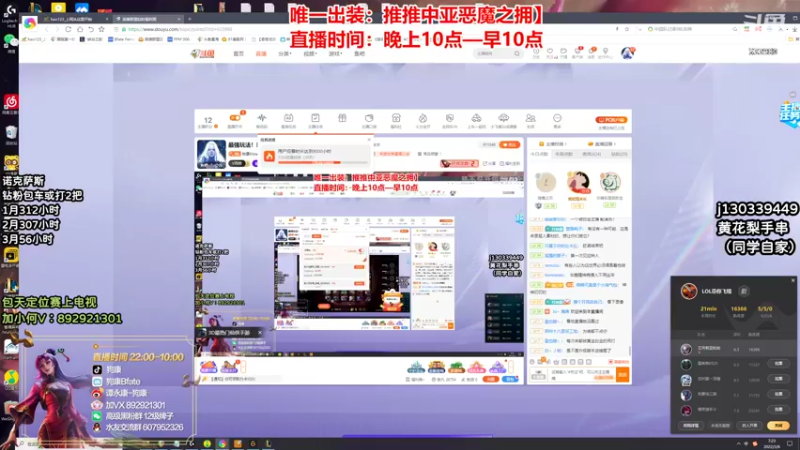Click the round badge beside the LOL panel name
This screenshot has width=800, height=450.
(743, 291)
